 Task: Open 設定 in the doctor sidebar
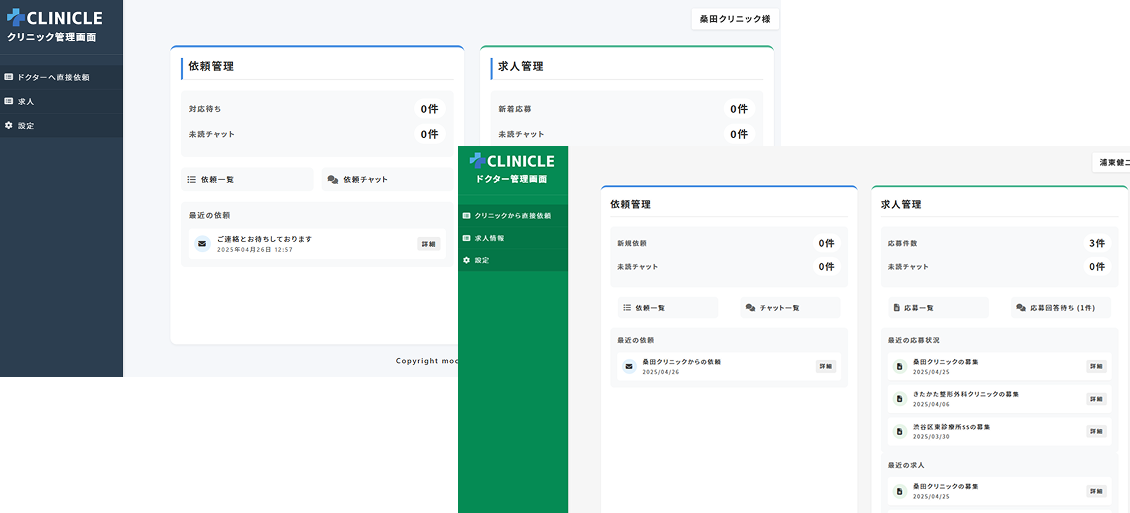pyautogui.click(x=513, y=260)
